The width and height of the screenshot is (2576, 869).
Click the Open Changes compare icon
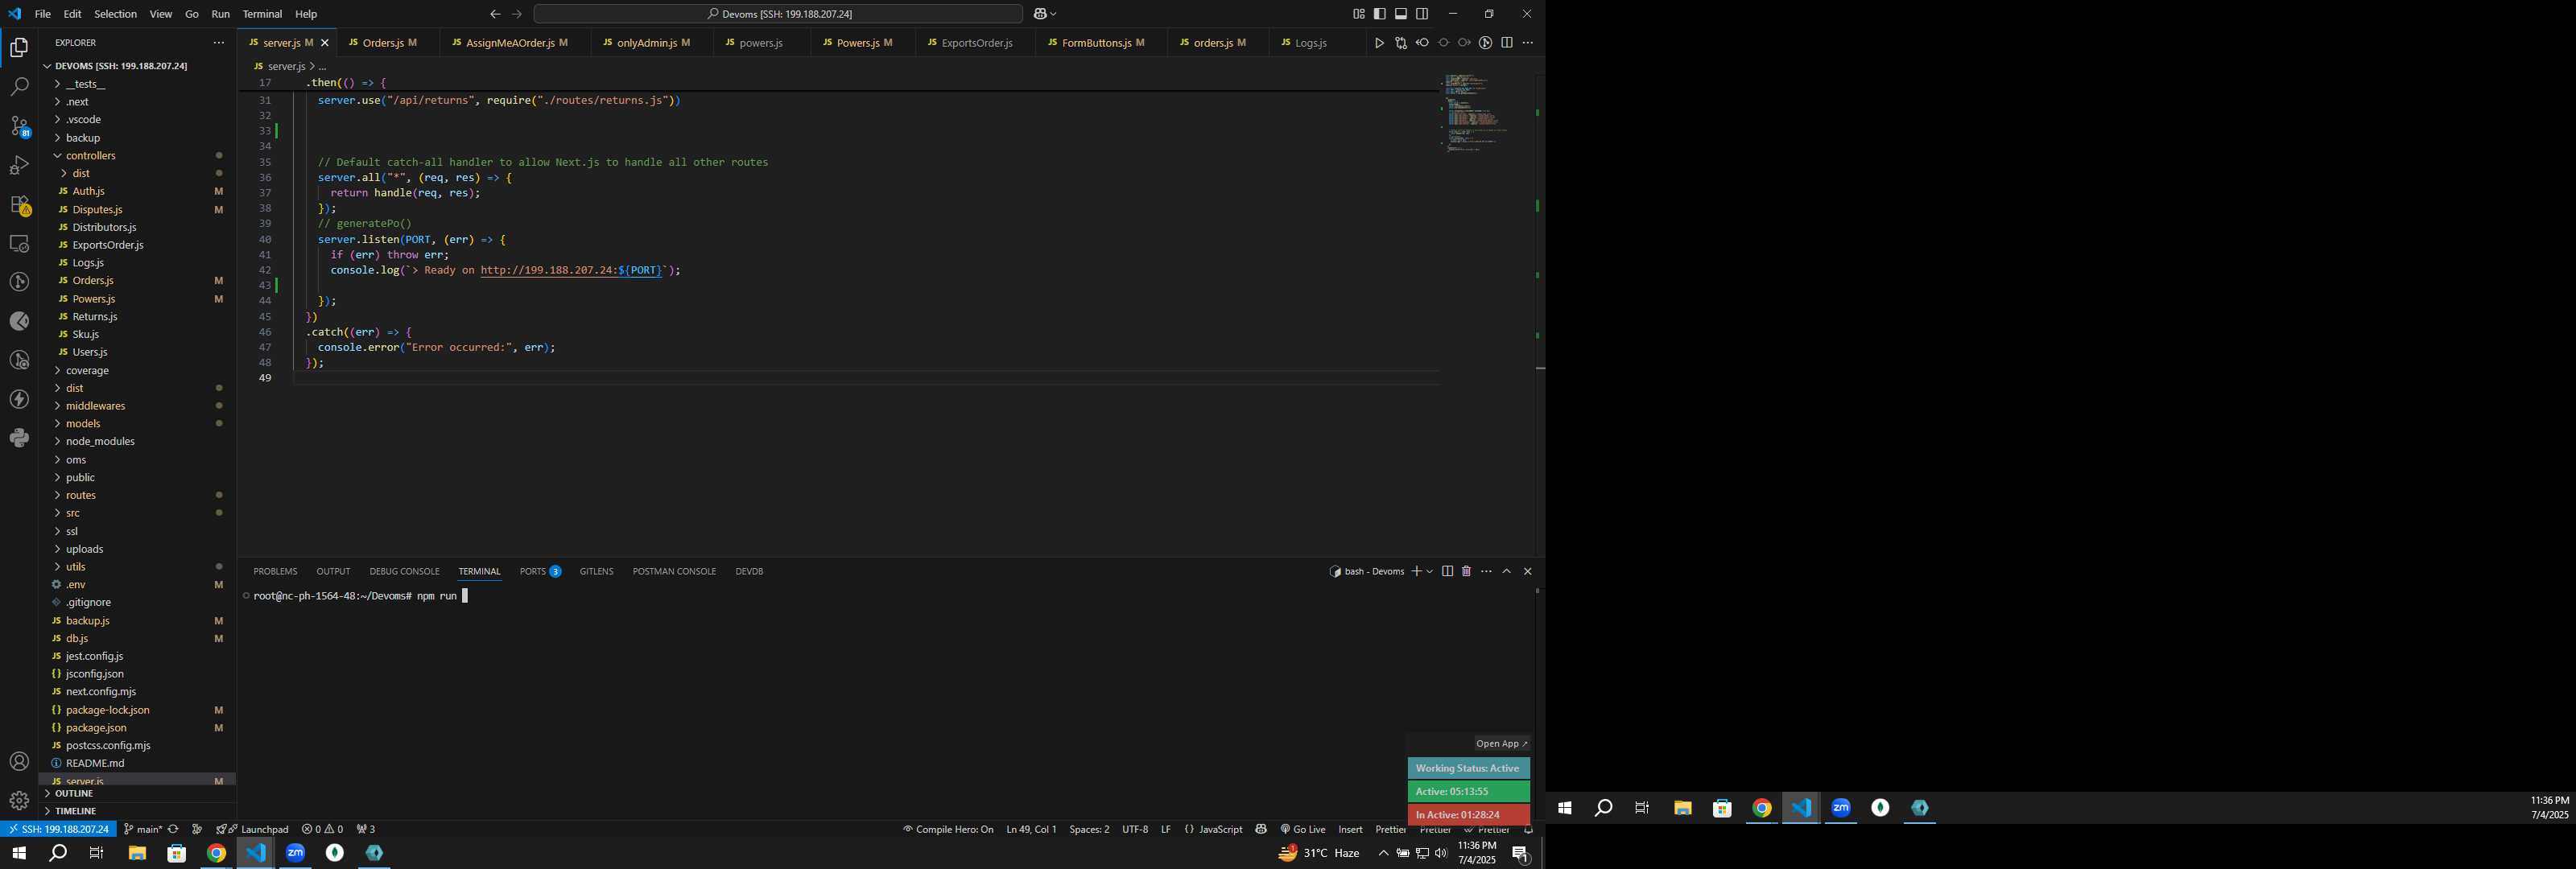pyautogui.click(x=1401, y=43)
